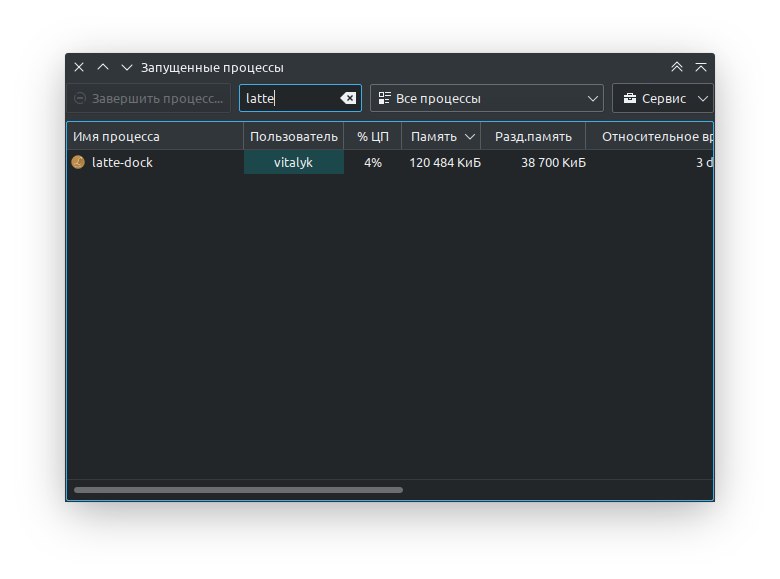The height and width of the screenshot is (579, 780).
Task: Click the double up-arrow icon in title bar
Action: pos(677,67)
